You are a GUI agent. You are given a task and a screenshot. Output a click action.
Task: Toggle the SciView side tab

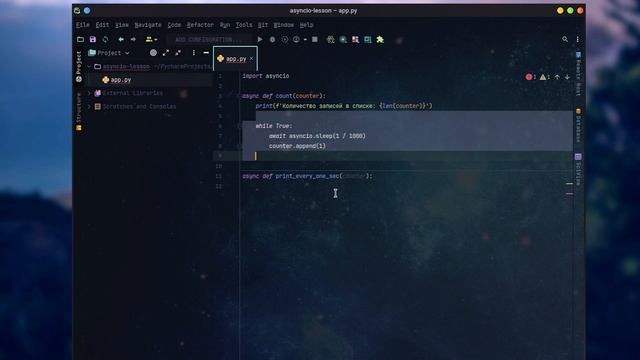coord(578,169)
